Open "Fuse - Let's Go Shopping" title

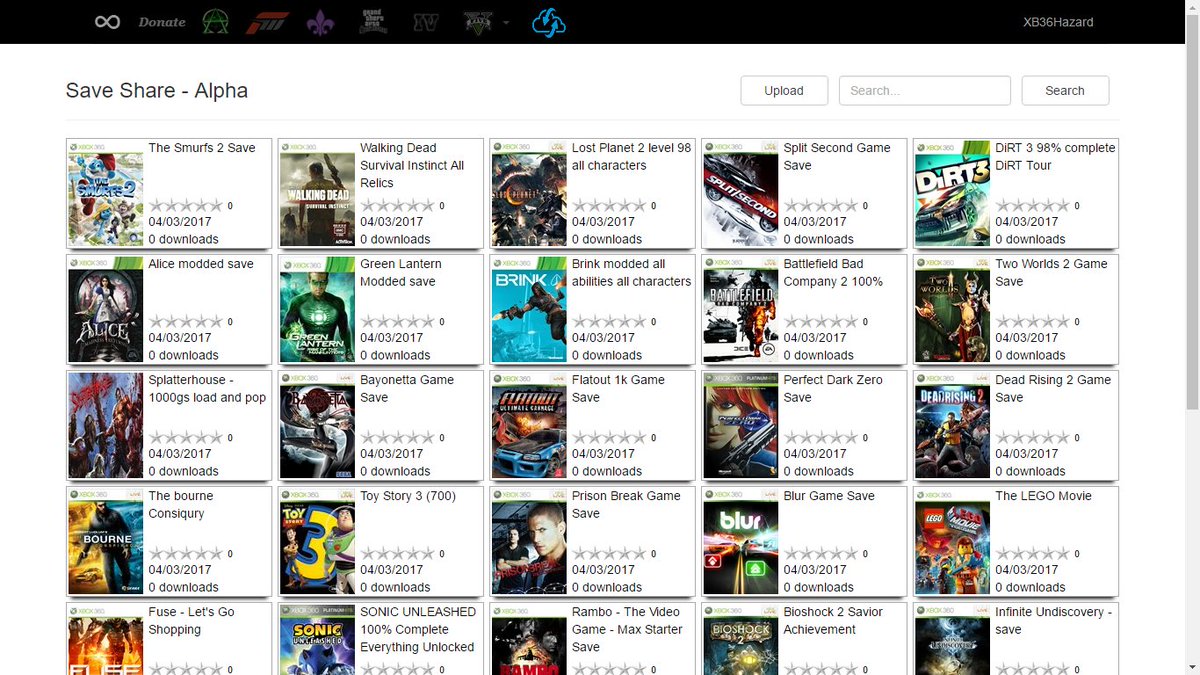click(192, 621)
